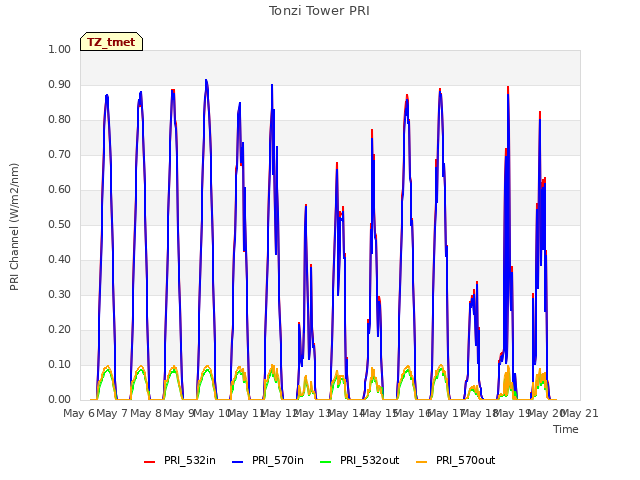This screenshot has height=480, width=640.
Task: Click the 0.40 y-axis tick label
Action: [x=60, y=260]
